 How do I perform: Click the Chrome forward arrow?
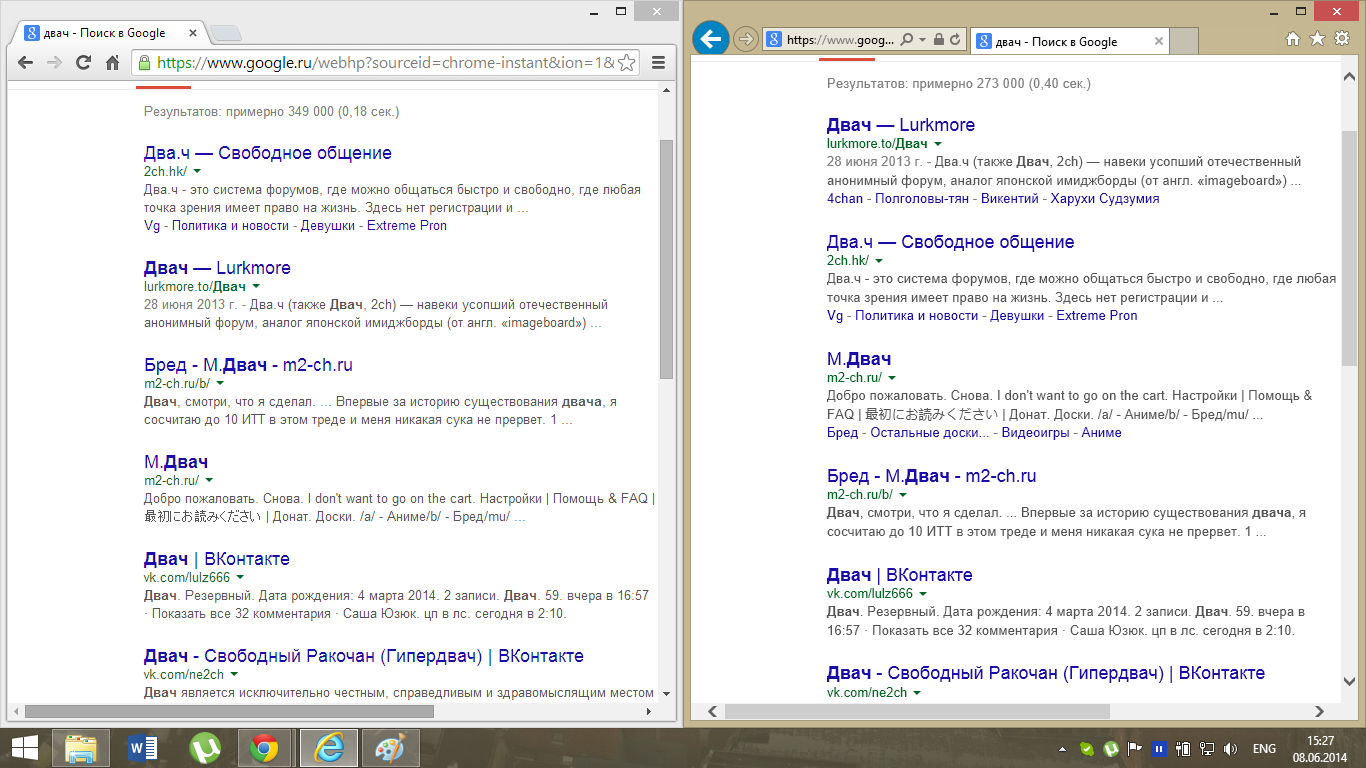pyautogui.click(x=54, y=63)
